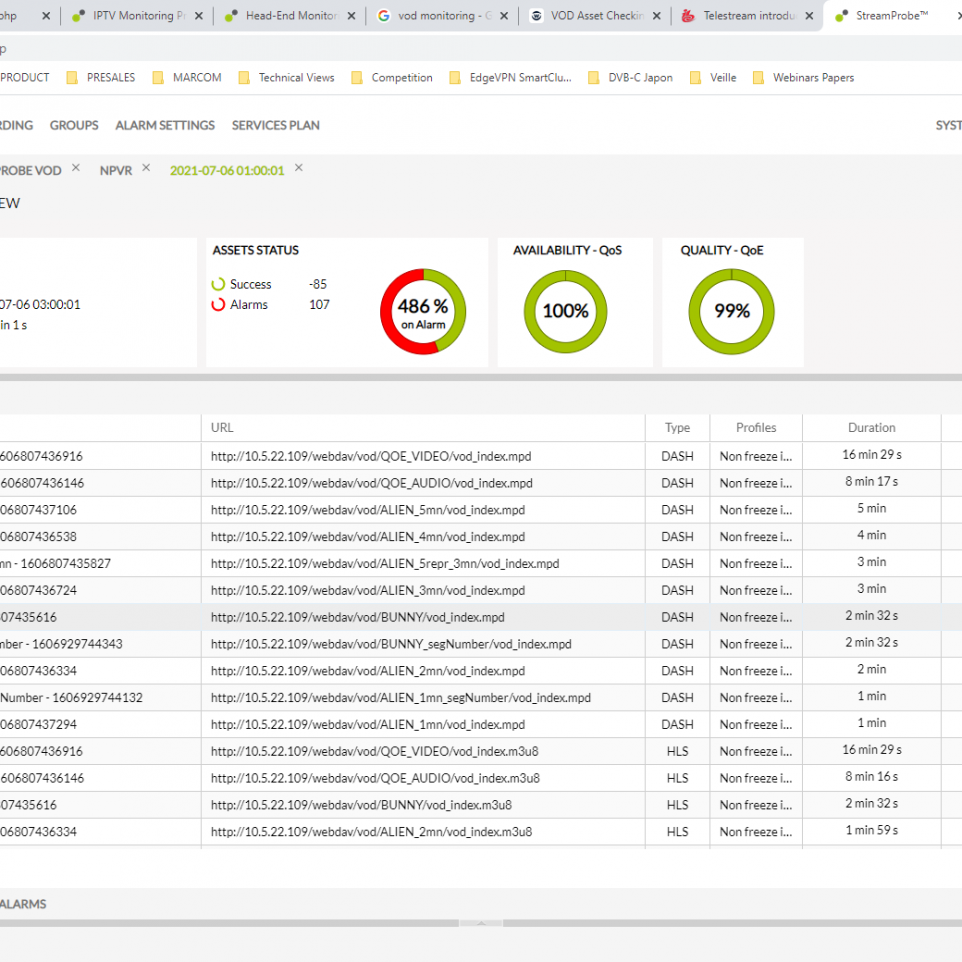Open the ALARM SETTINGS menu
This screenshot has height=962, width=962.
(x=165, y=125)
